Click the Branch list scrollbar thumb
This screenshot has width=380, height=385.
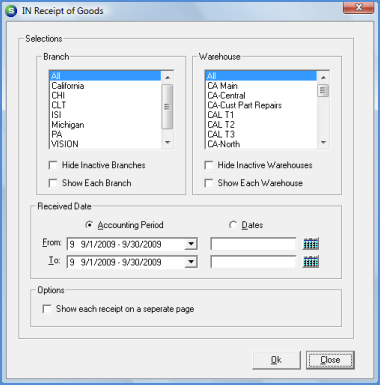167,106
